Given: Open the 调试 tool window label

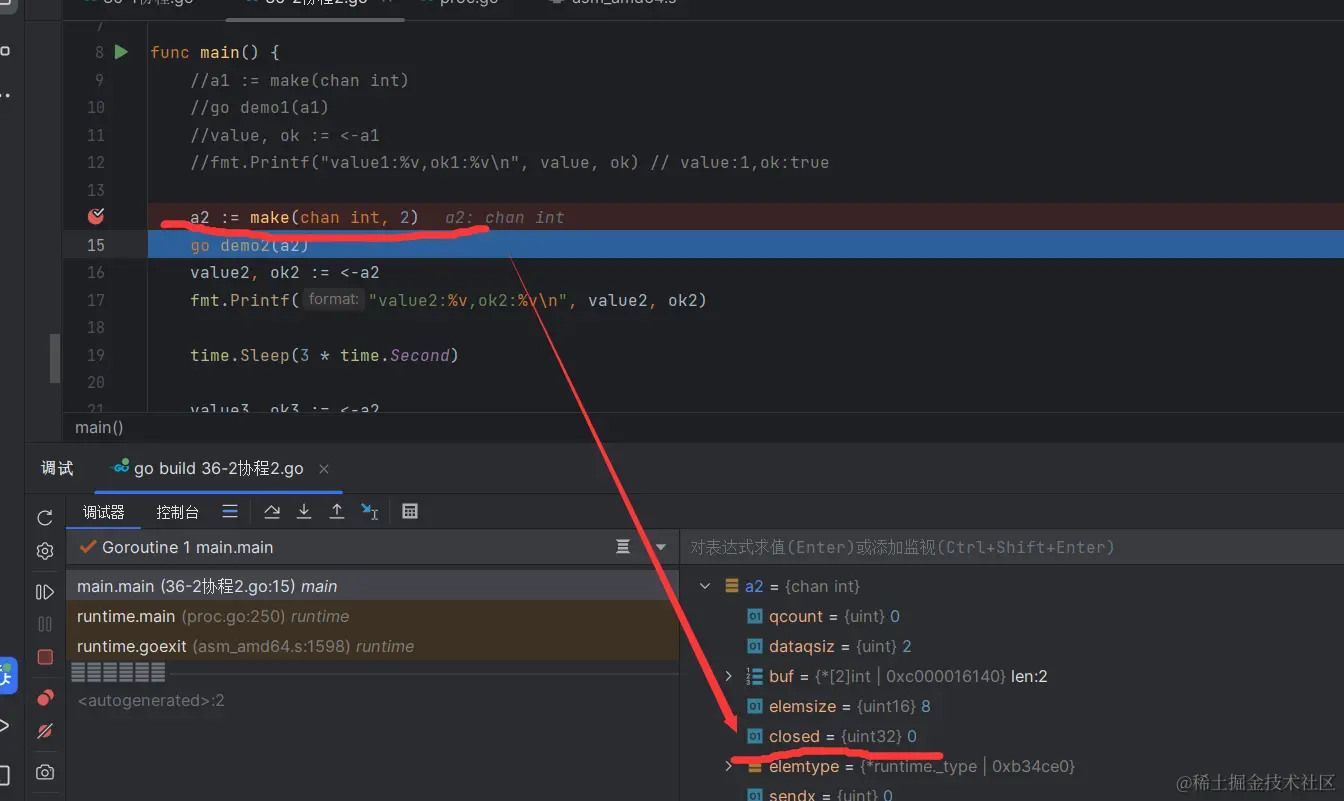Looking at the screenshot, I should (x=57, y=469).
